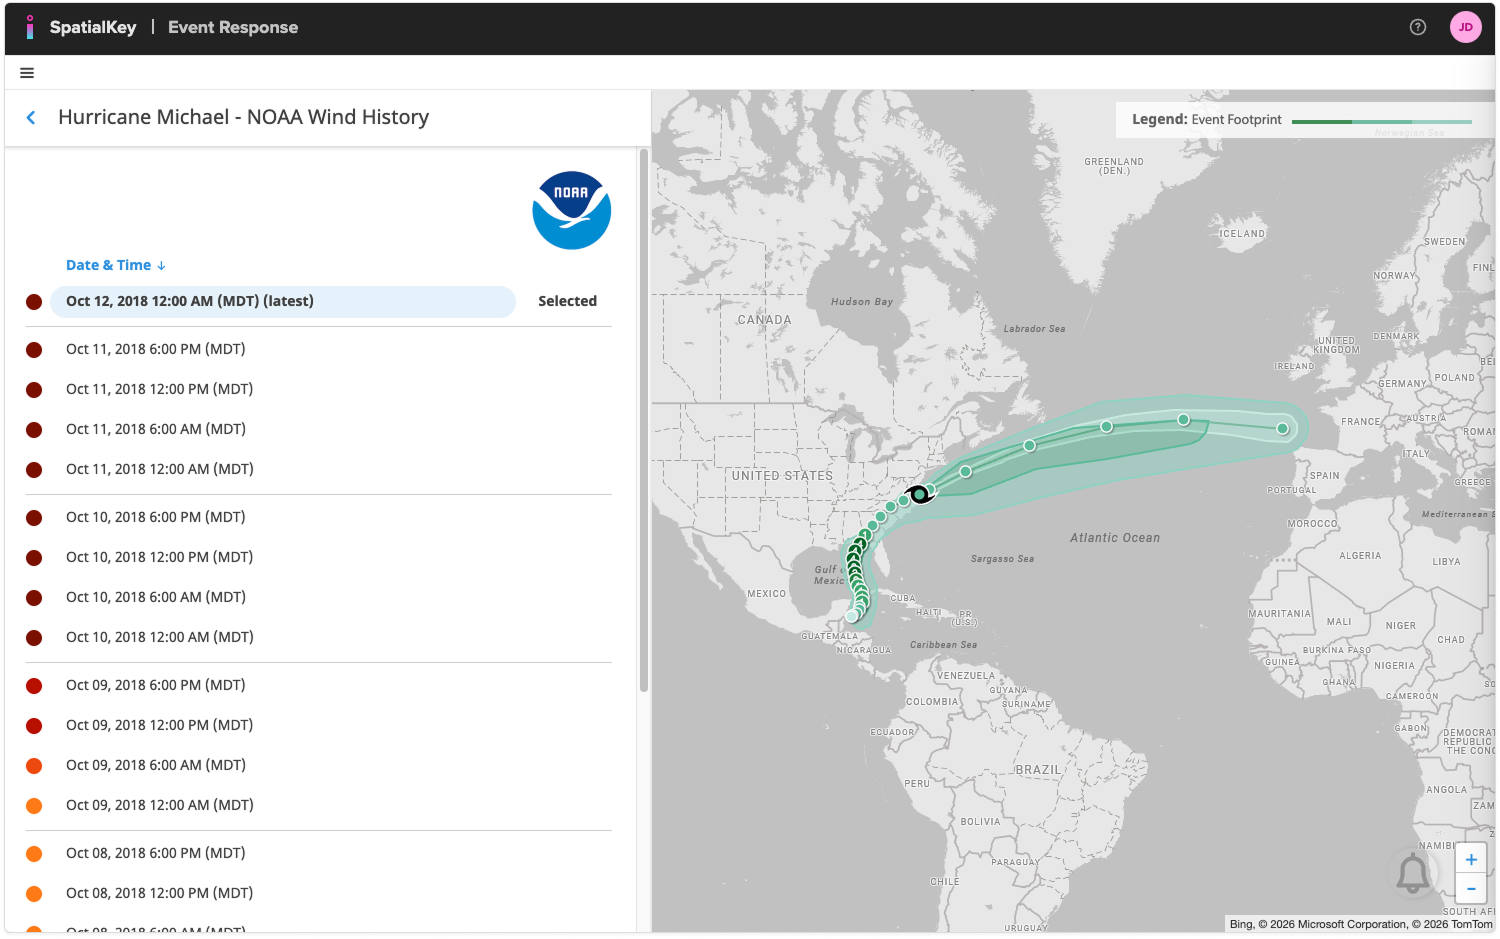Open the JD user profile avatar

[1465, 27]
